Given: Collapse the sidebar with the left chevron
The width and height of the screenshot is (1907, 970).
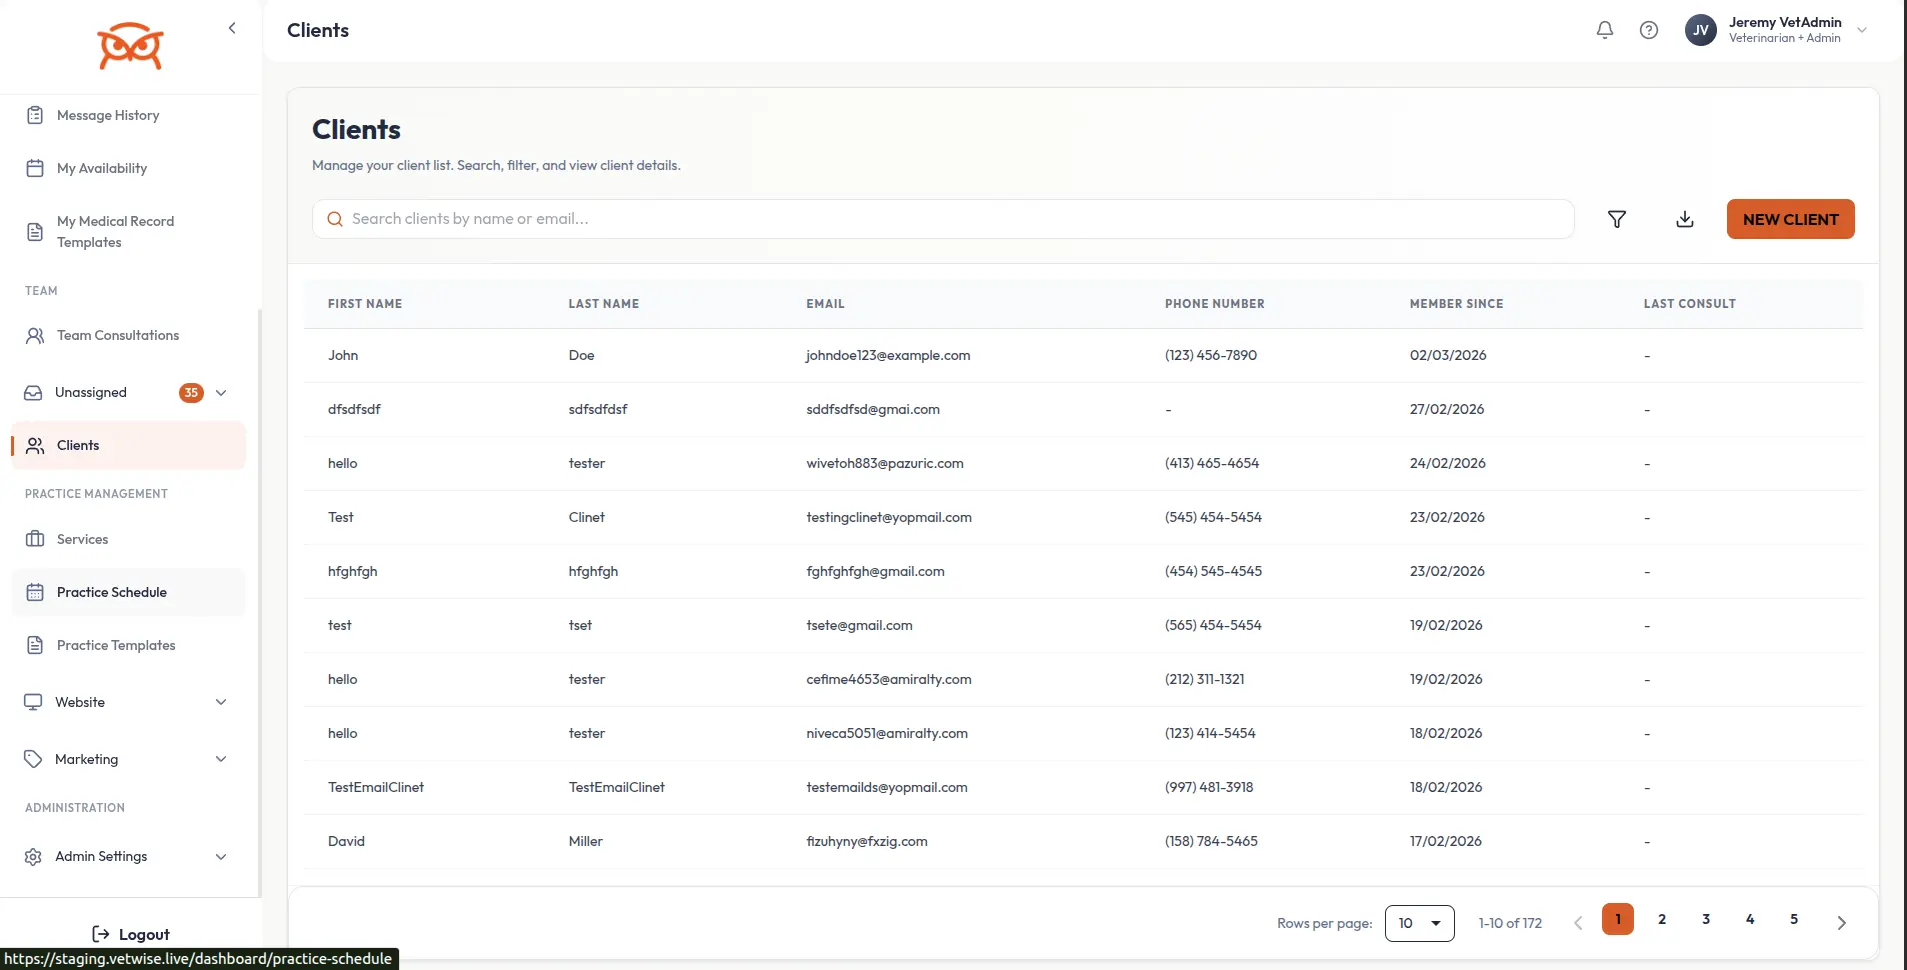Looking at the screenshot, I should (232, 28).
